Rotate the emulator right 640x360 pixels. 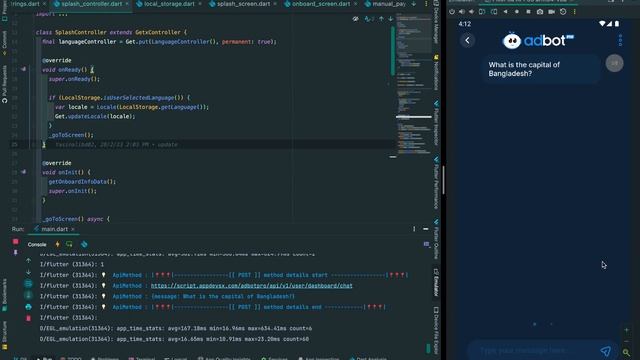(494, 12)
